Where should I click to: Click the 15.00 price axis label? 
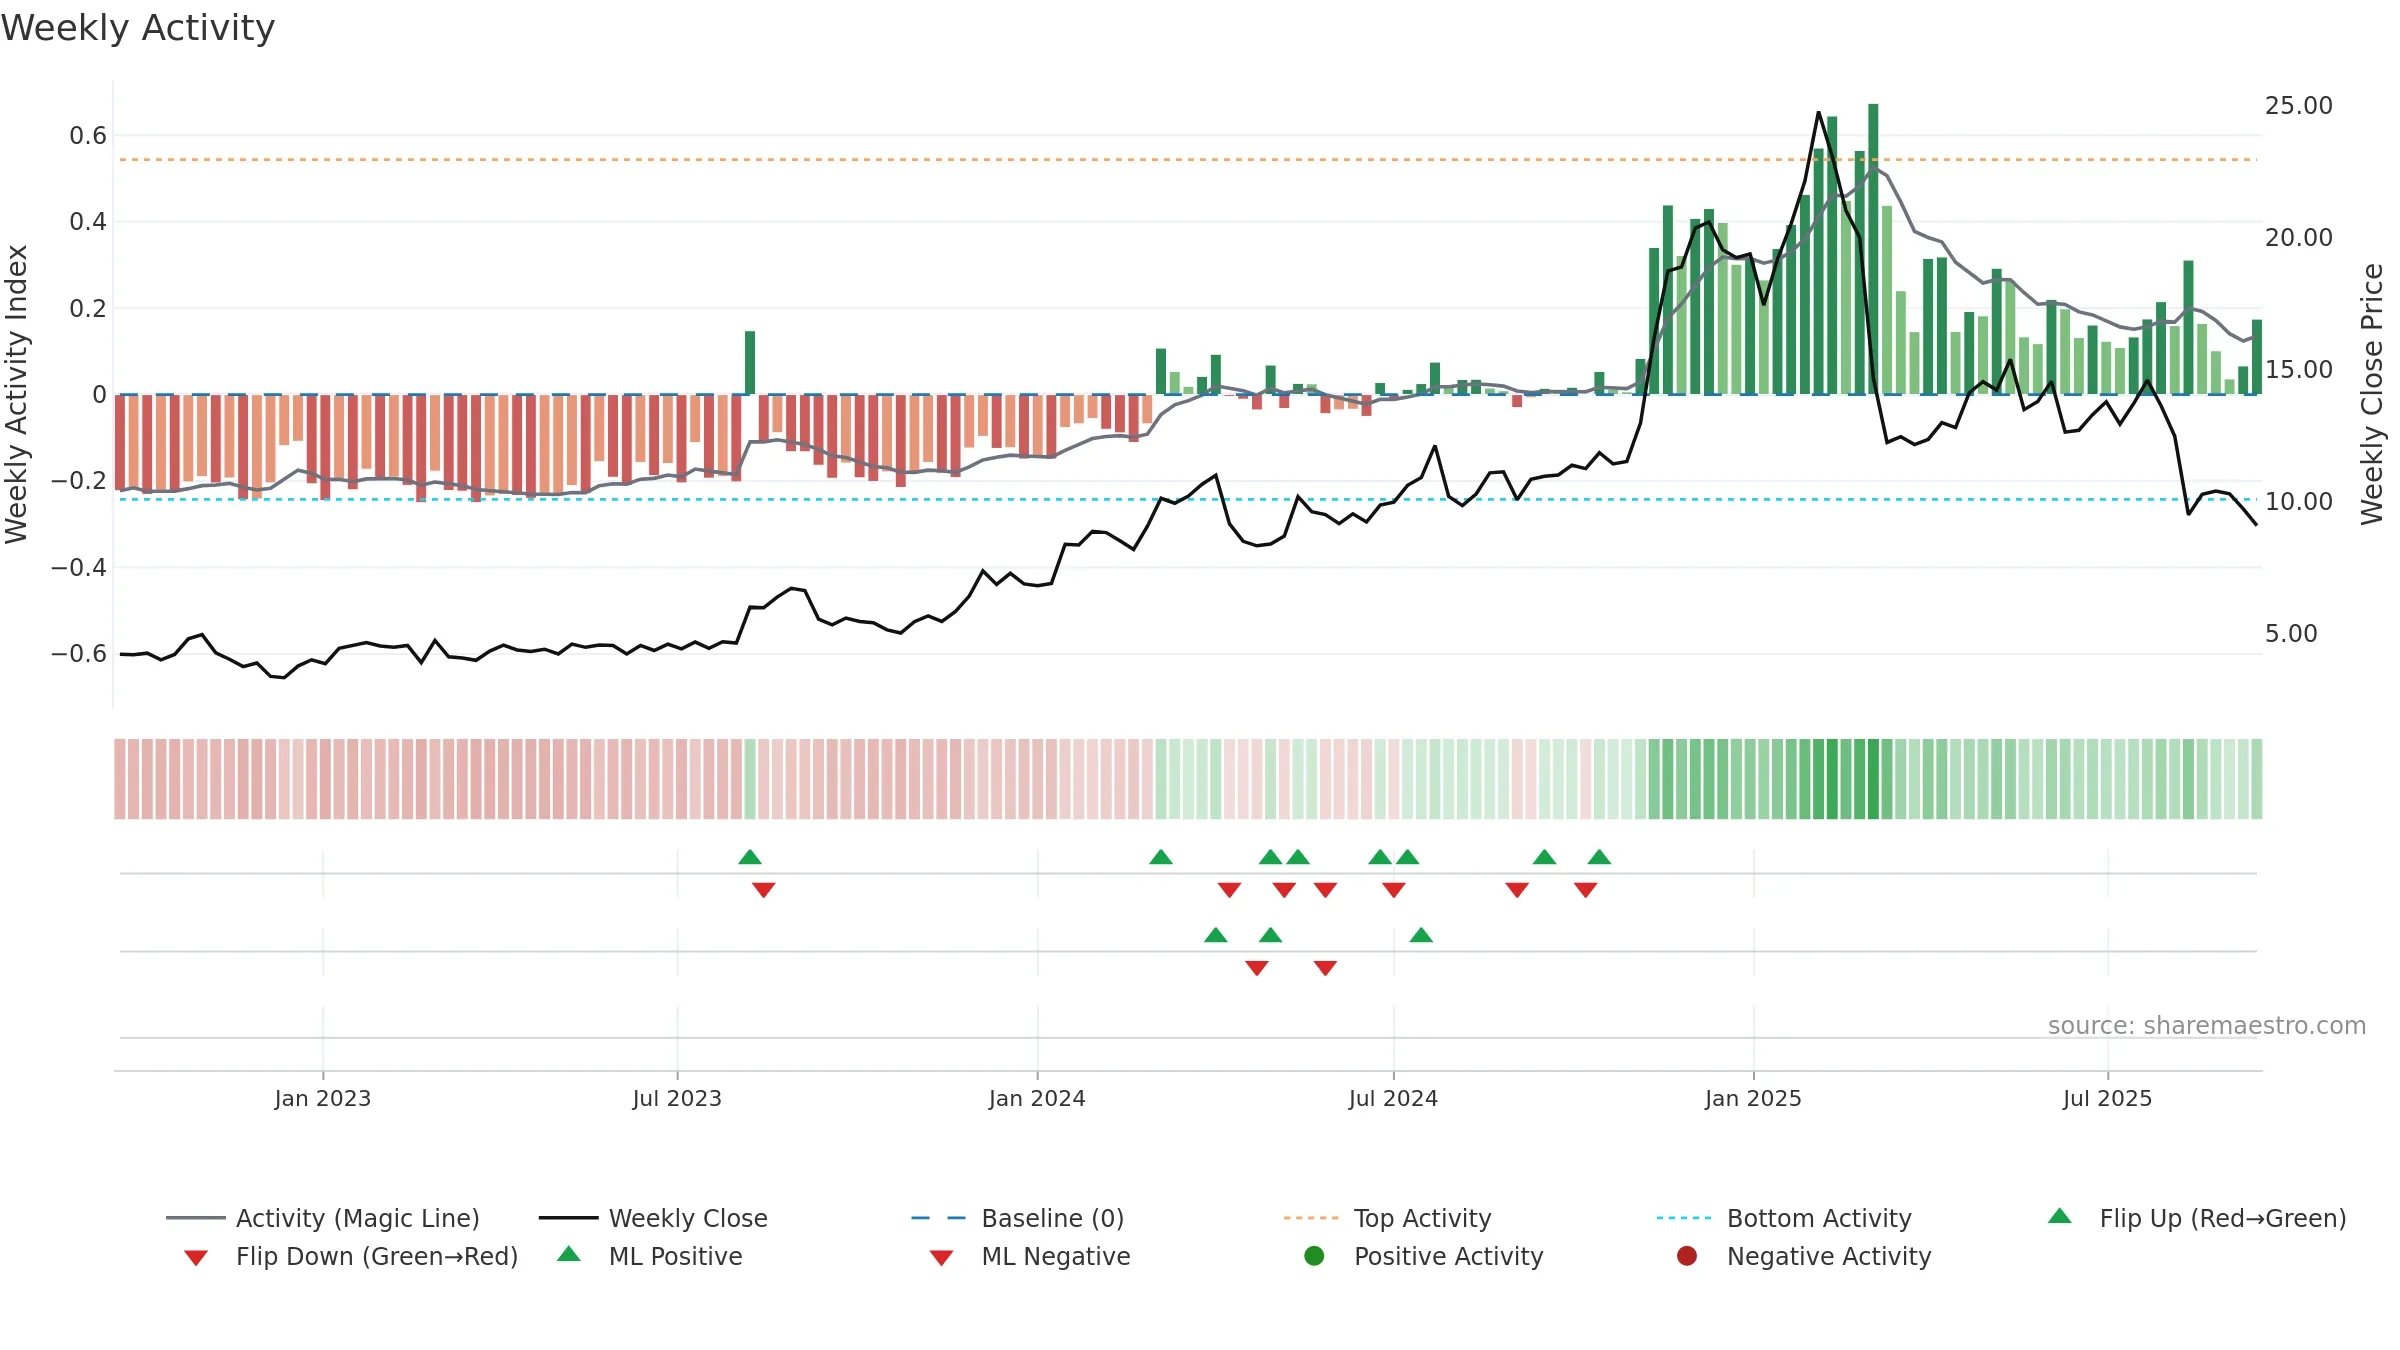pyautogui.click(x=2299, y=370)
